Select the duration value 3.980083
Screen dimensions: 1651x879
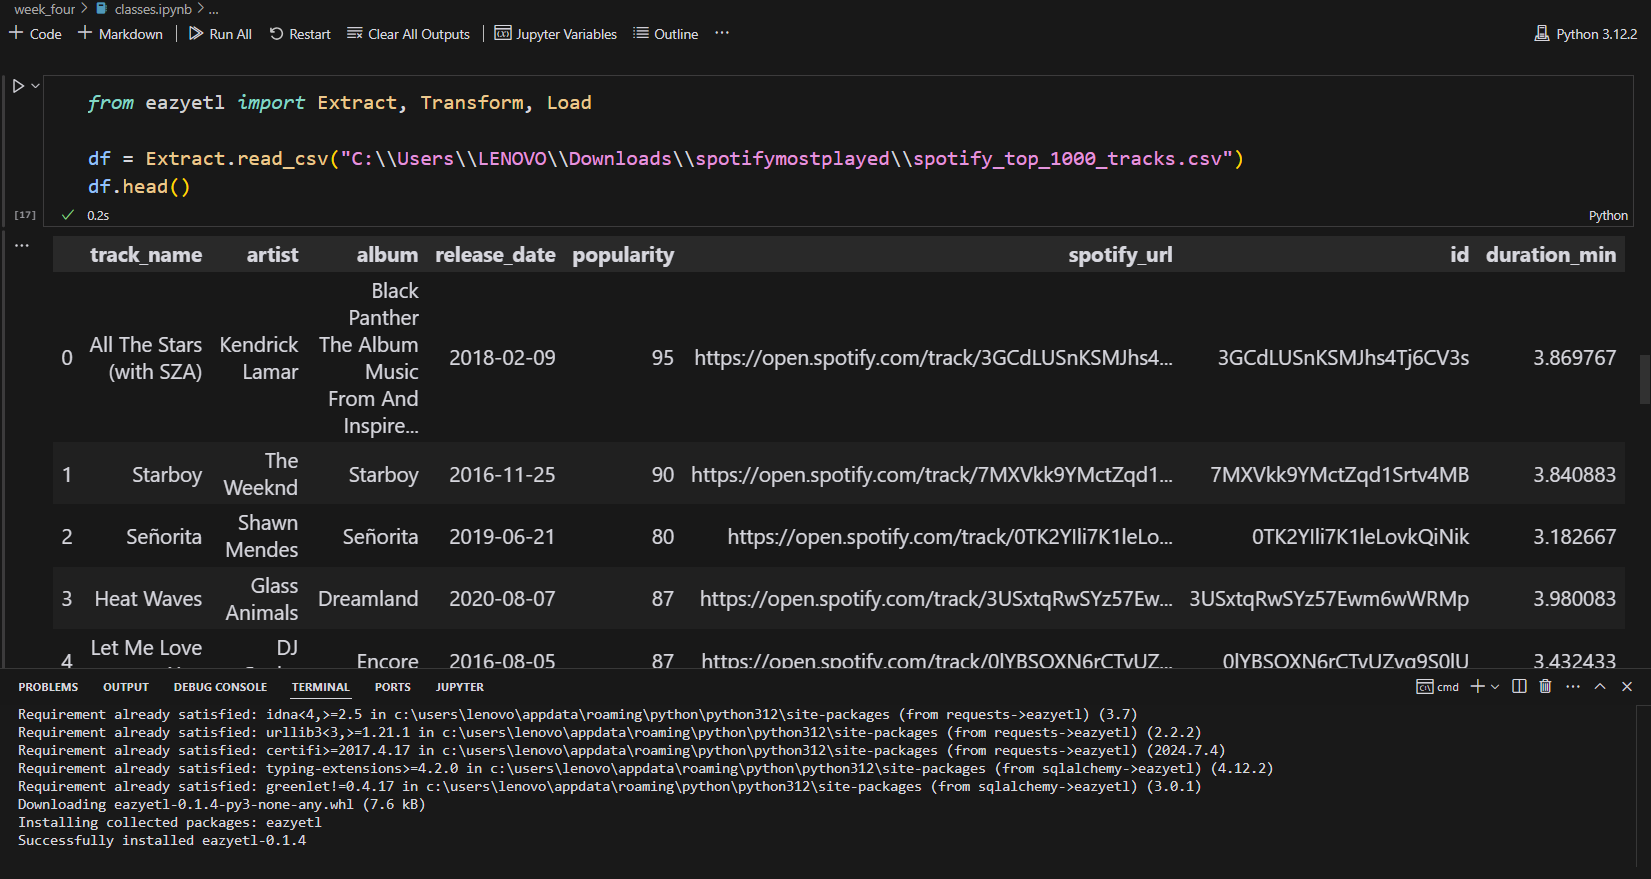pyautogui.click(x=1574, y=599)
